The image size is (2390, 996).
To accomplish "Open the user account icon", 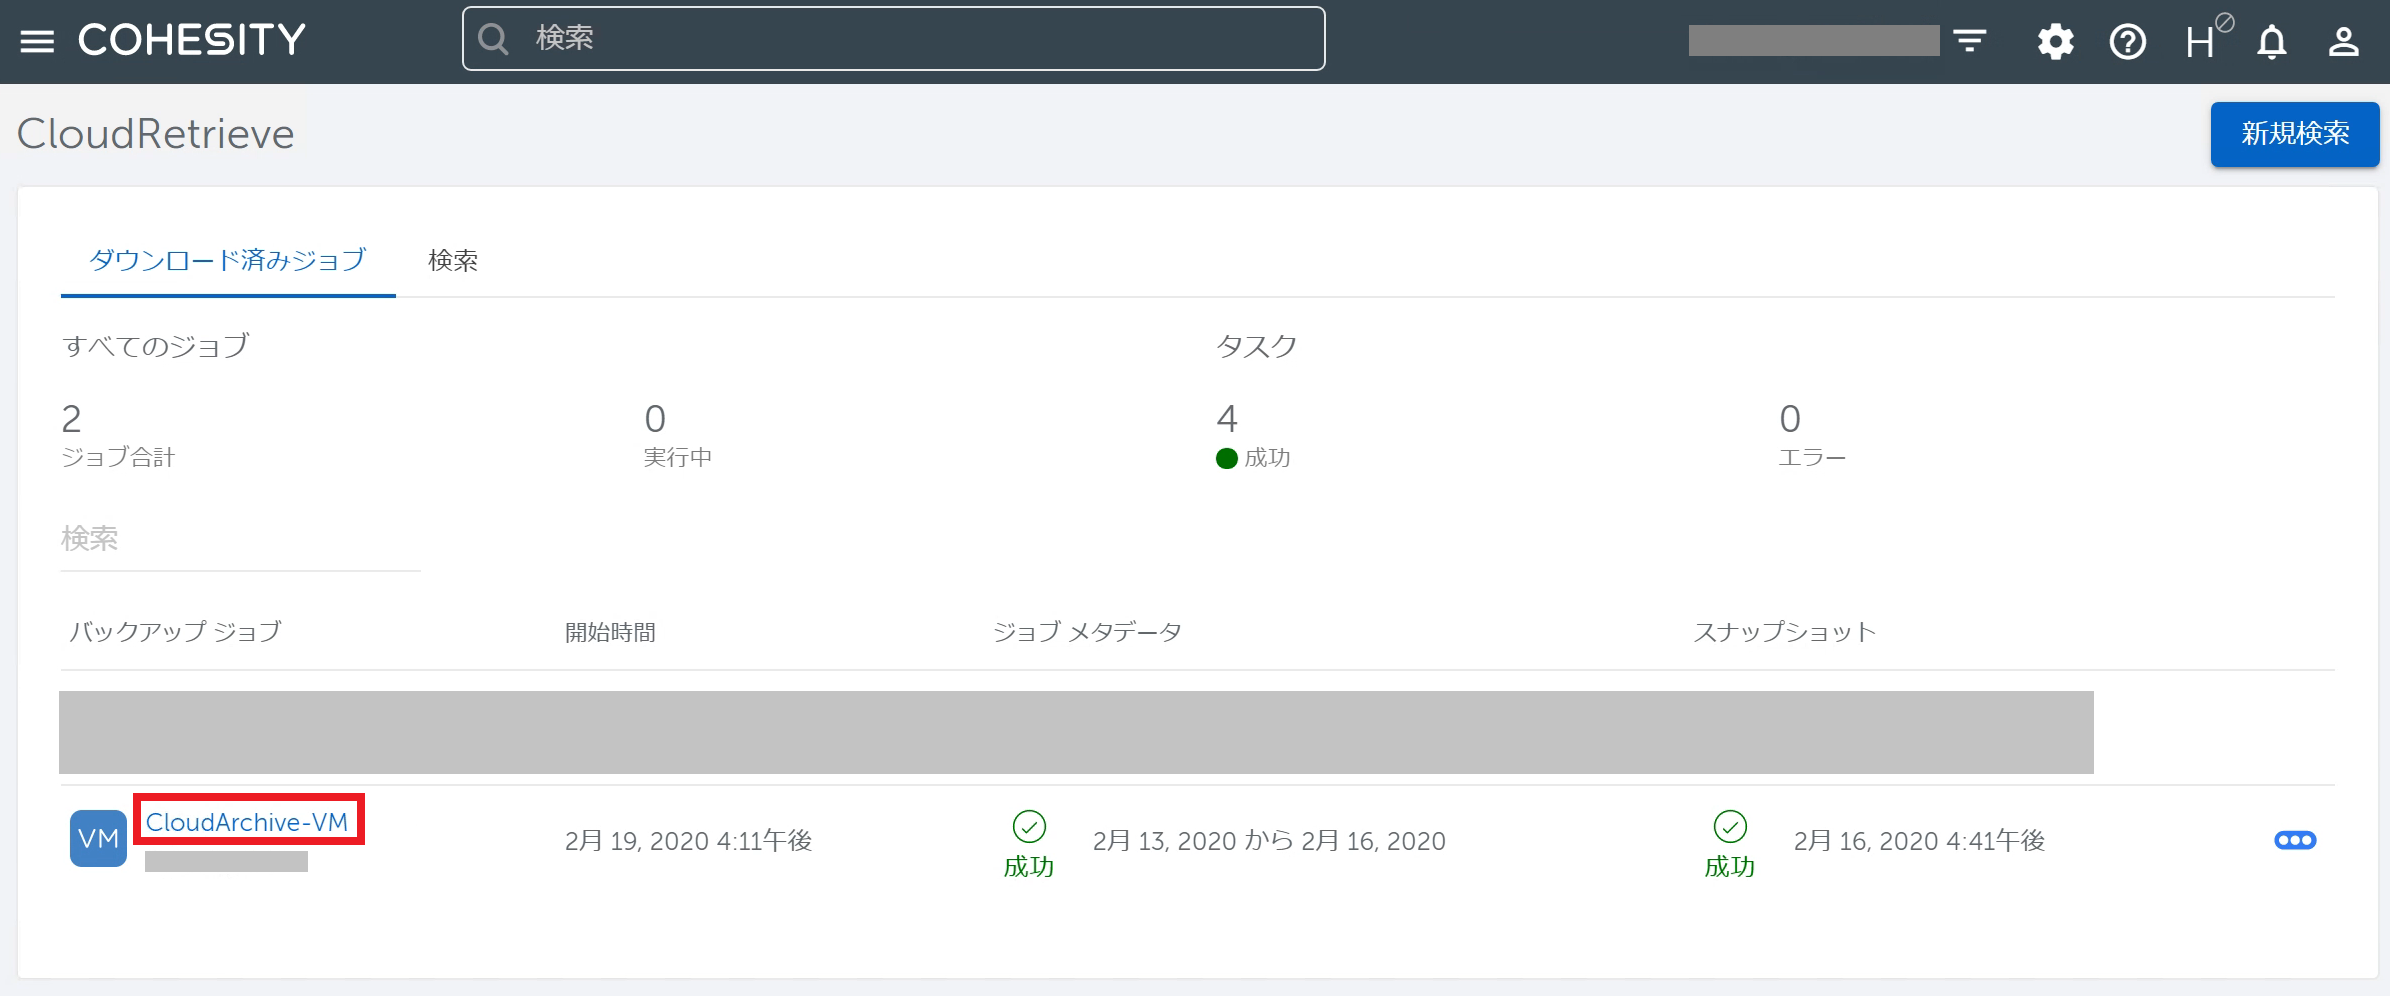I will (x=2343, y=42).
